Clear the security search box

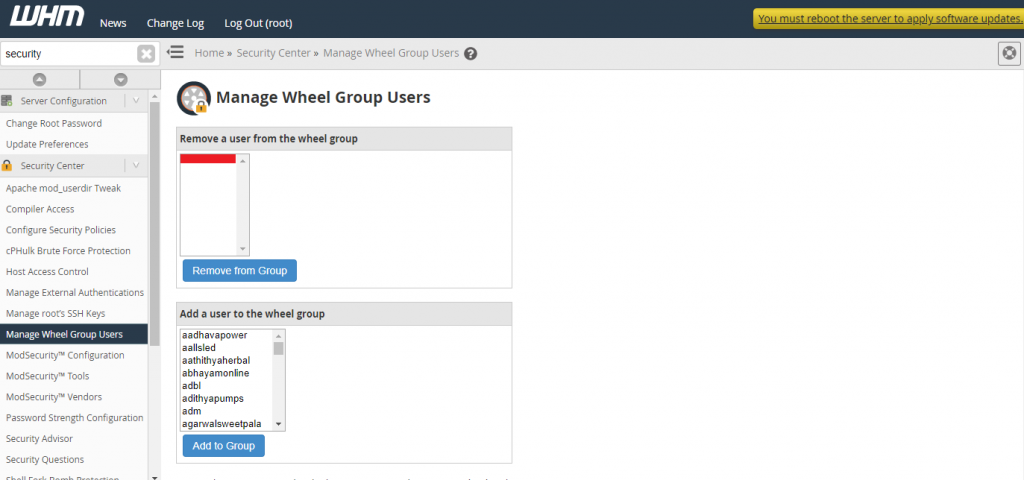(x=146, y=54)
